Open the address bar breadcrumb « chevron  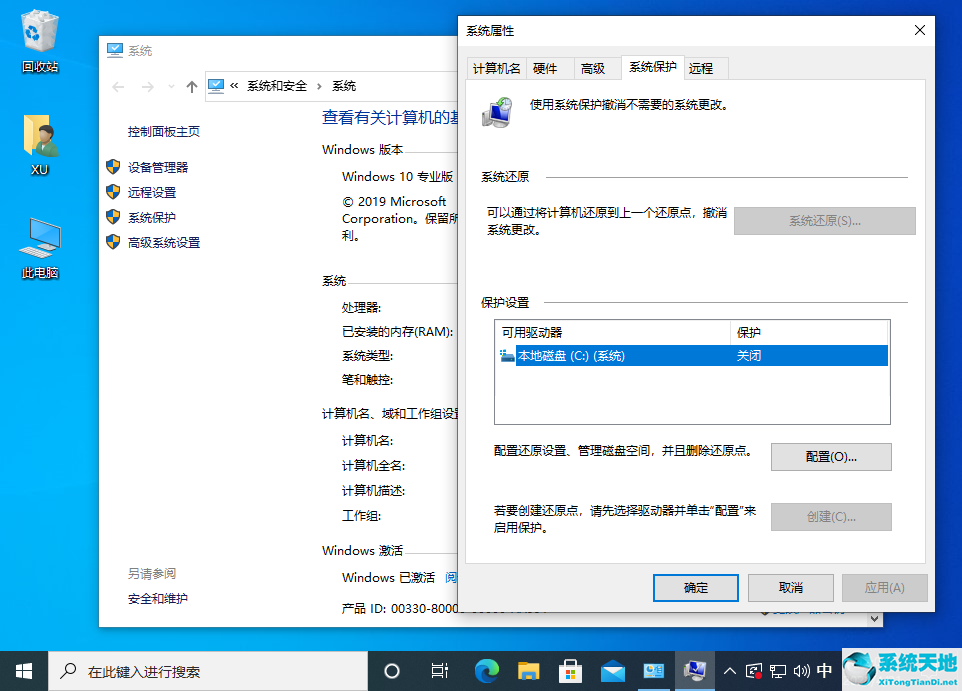236,86
